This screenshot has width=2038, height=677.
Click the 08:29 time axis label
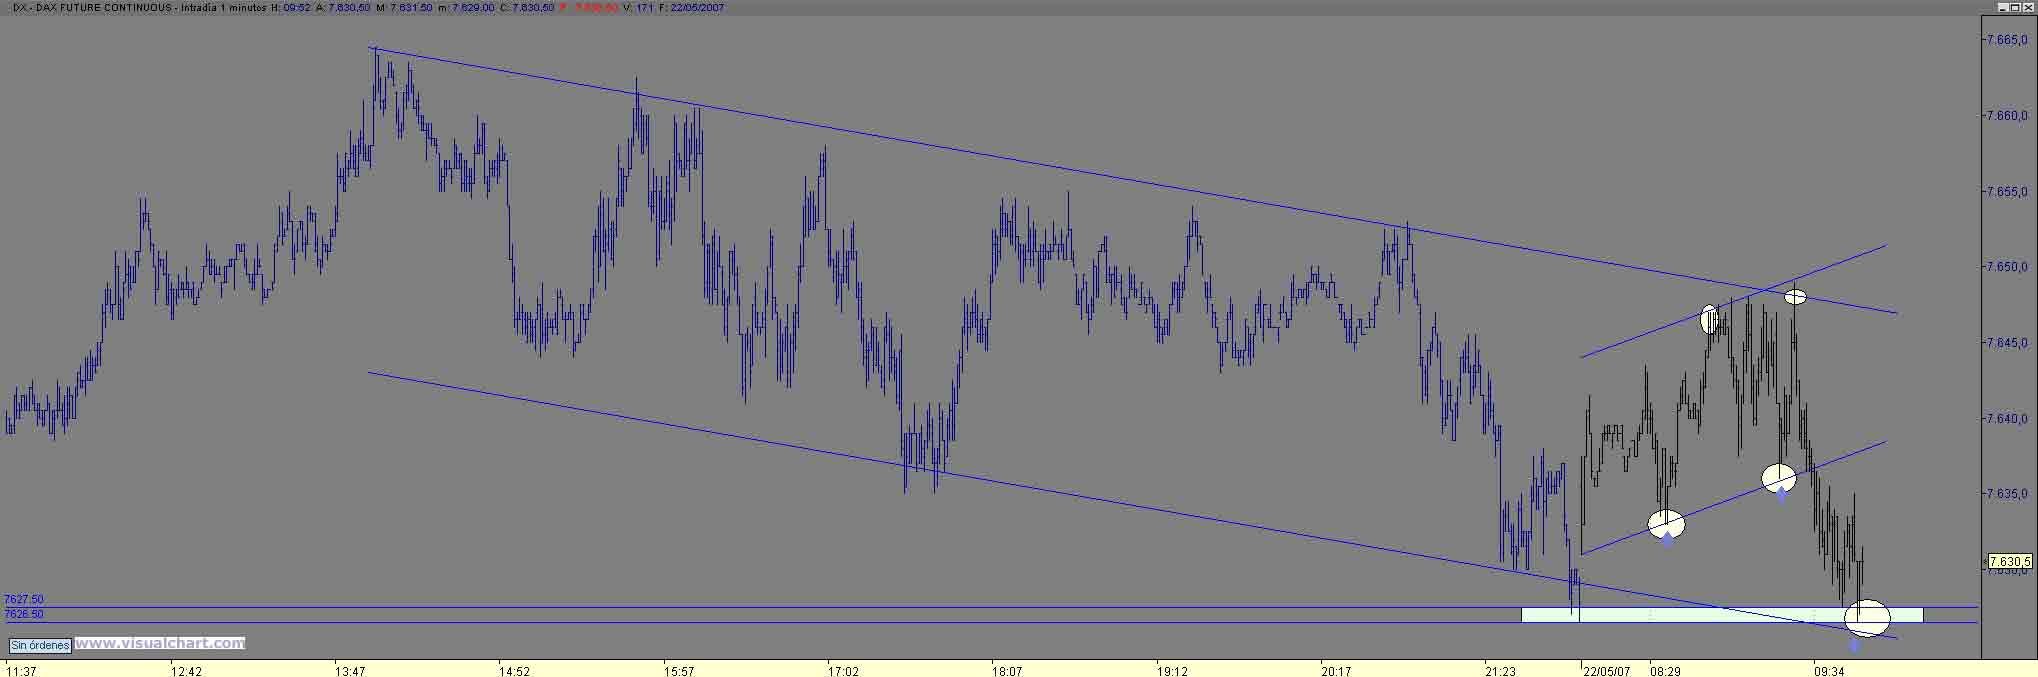click(x=1665, y=671)
